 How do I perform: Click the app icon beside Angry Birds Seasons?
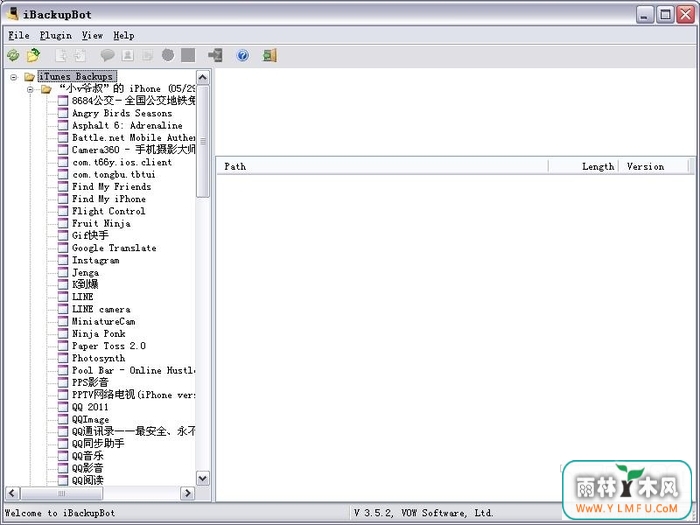click(63, 113)
